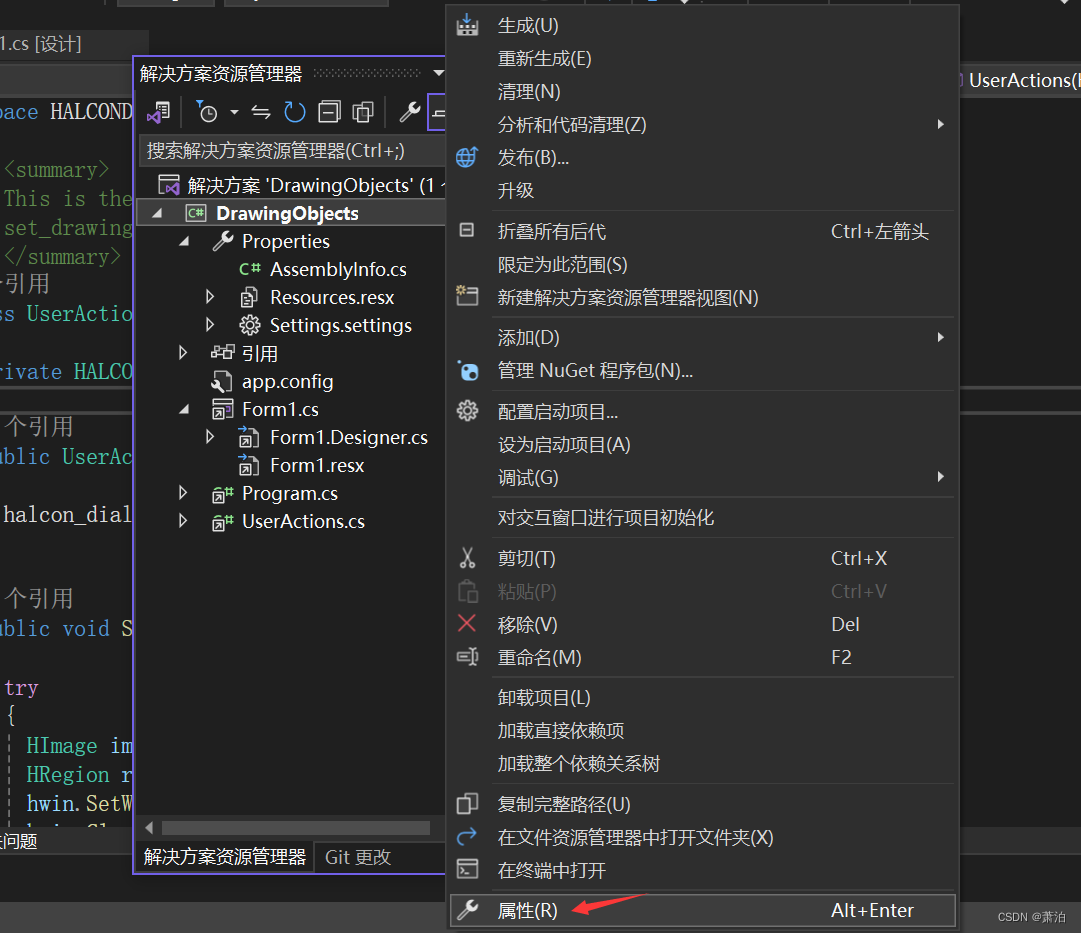展开“引用”节点

184,353
